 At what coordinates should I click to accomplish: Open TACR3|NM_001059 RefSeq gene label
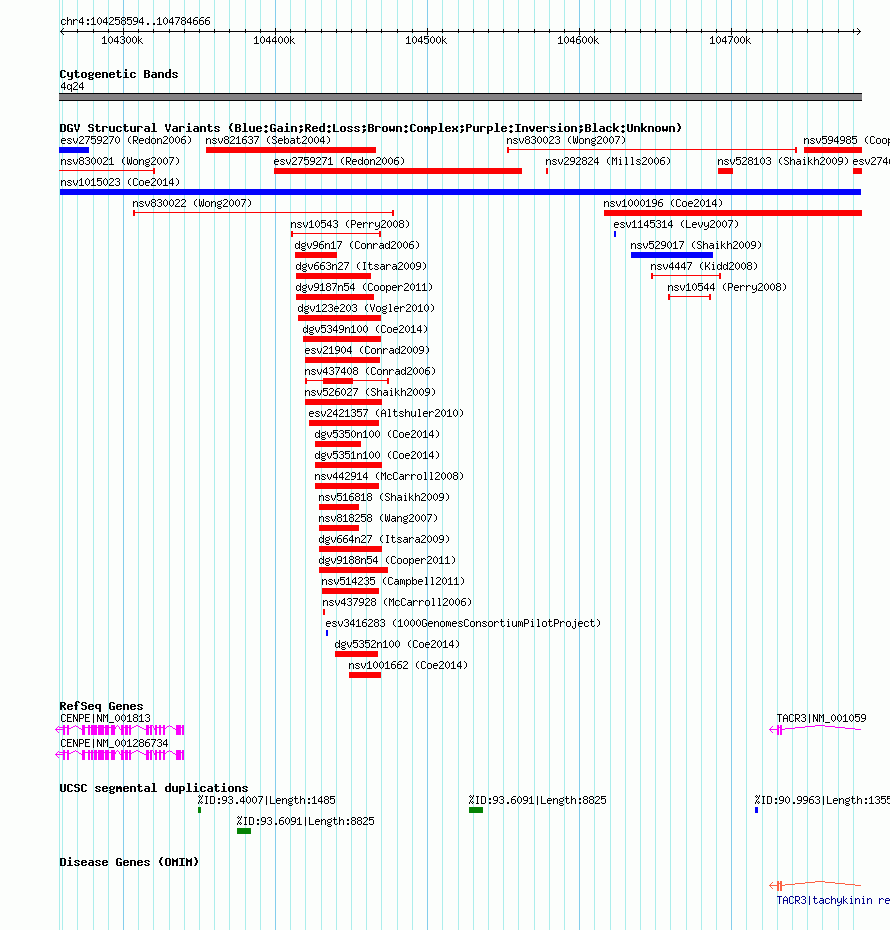click(x=821, y=718)
